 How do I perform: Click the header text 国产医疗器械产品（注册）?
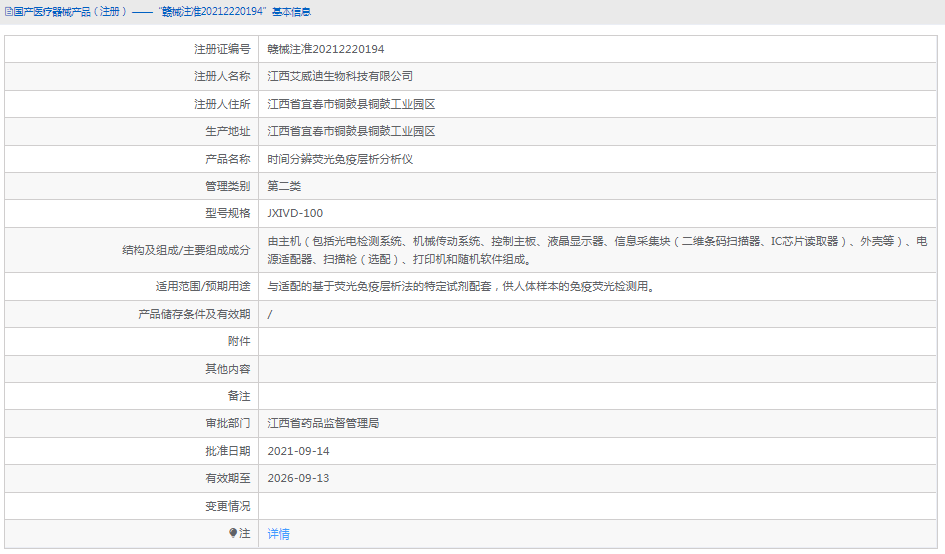[x=70, y=11]
